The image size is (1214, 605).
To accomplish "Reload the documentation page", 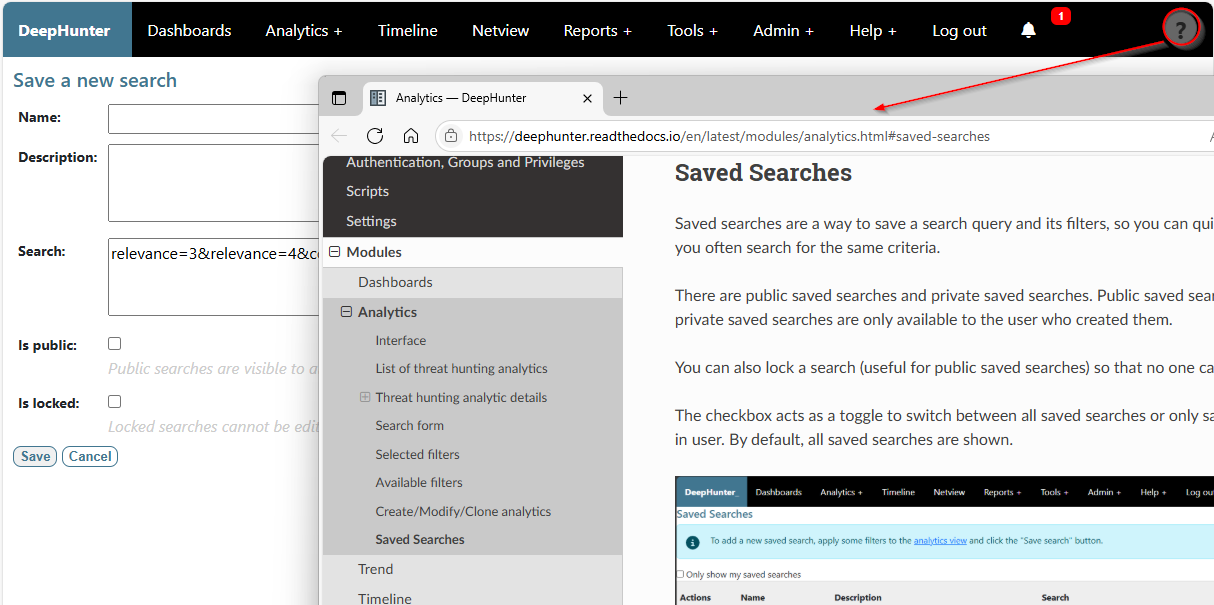I will click(375, 136).
